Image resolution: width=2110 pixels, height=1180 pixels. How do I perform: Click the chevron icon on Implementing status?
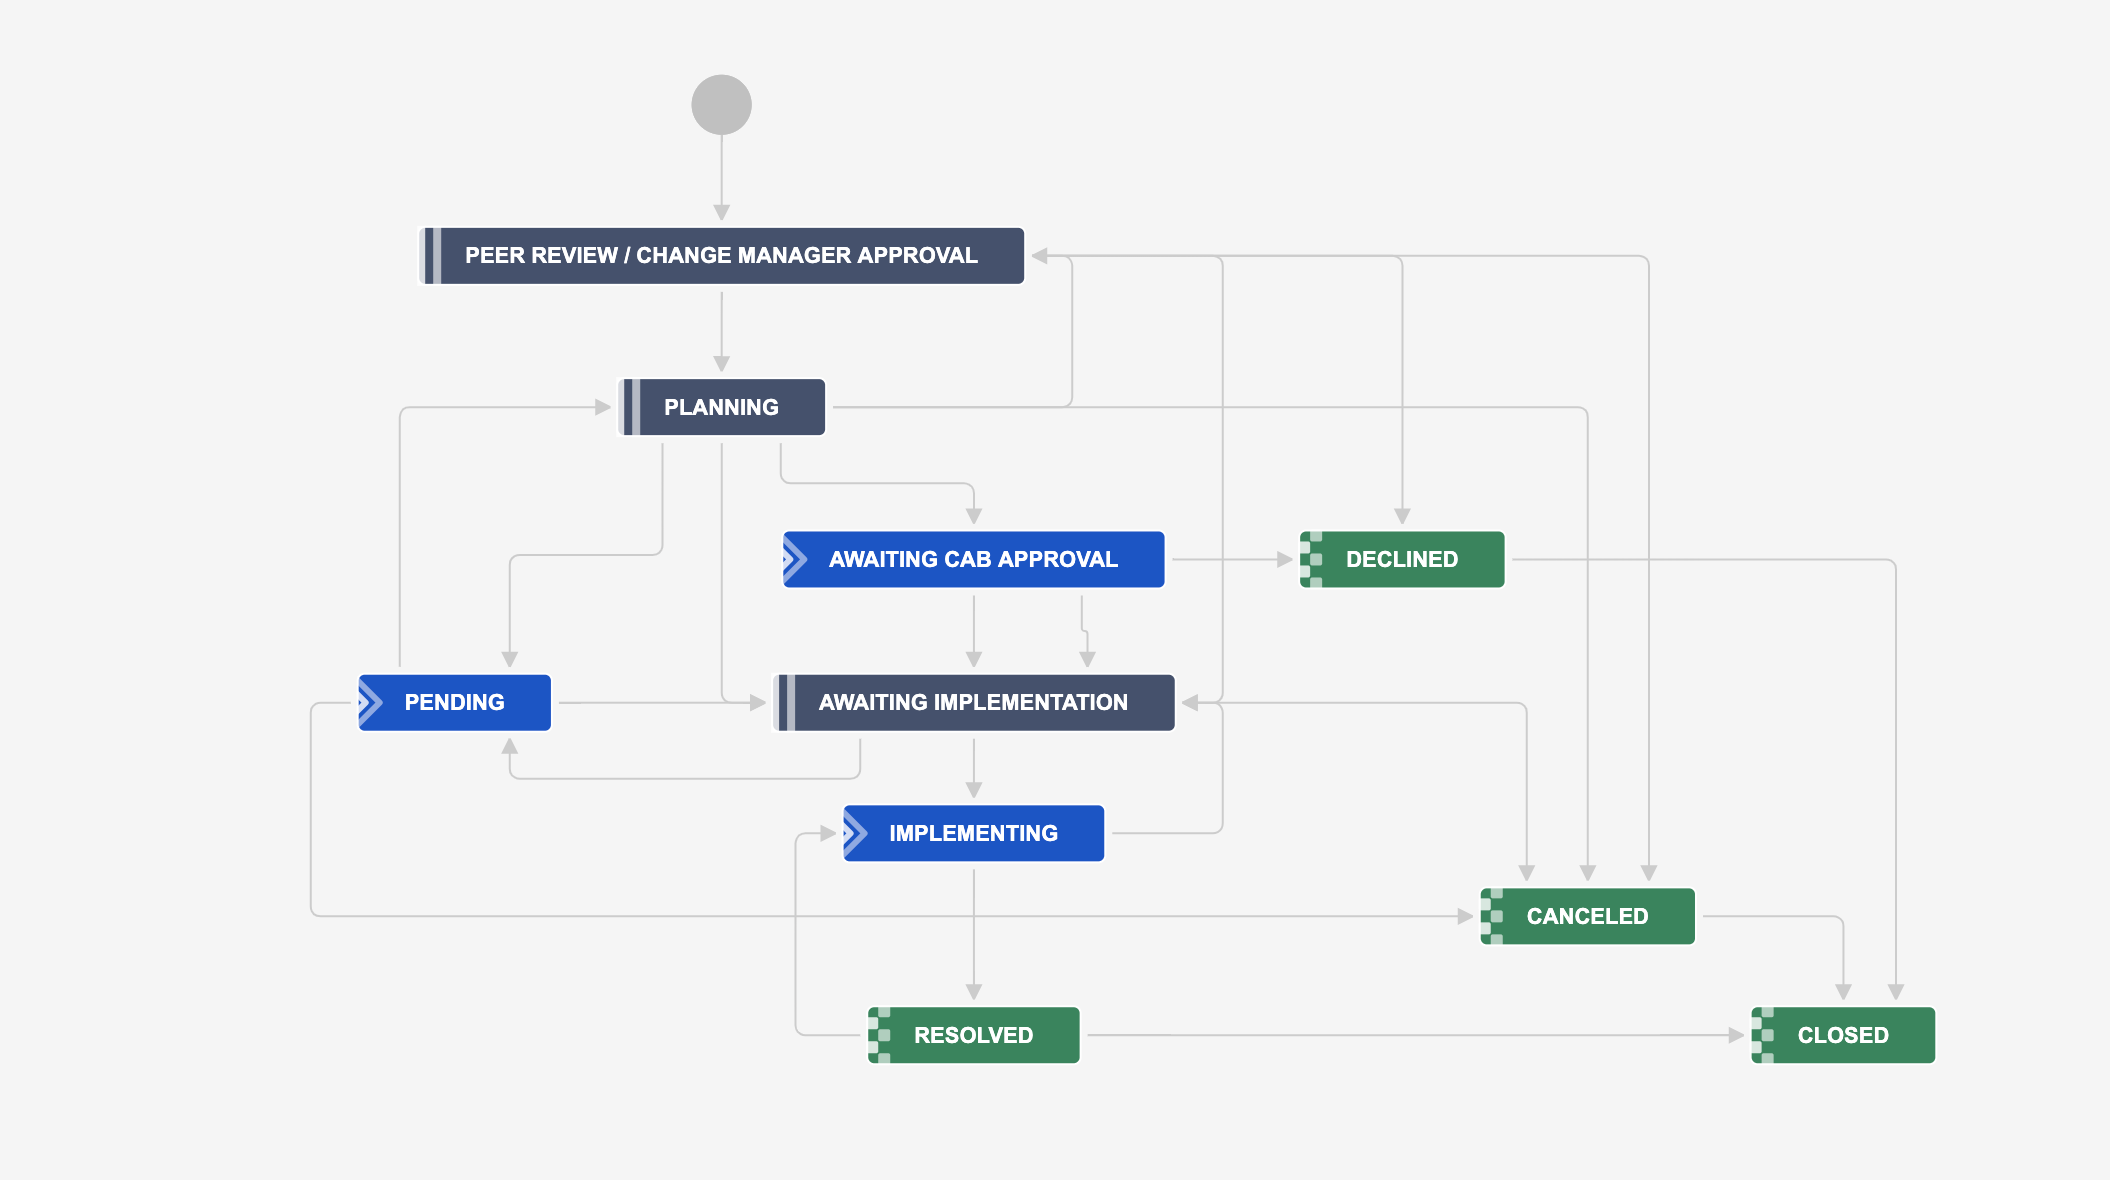(855, 833)
